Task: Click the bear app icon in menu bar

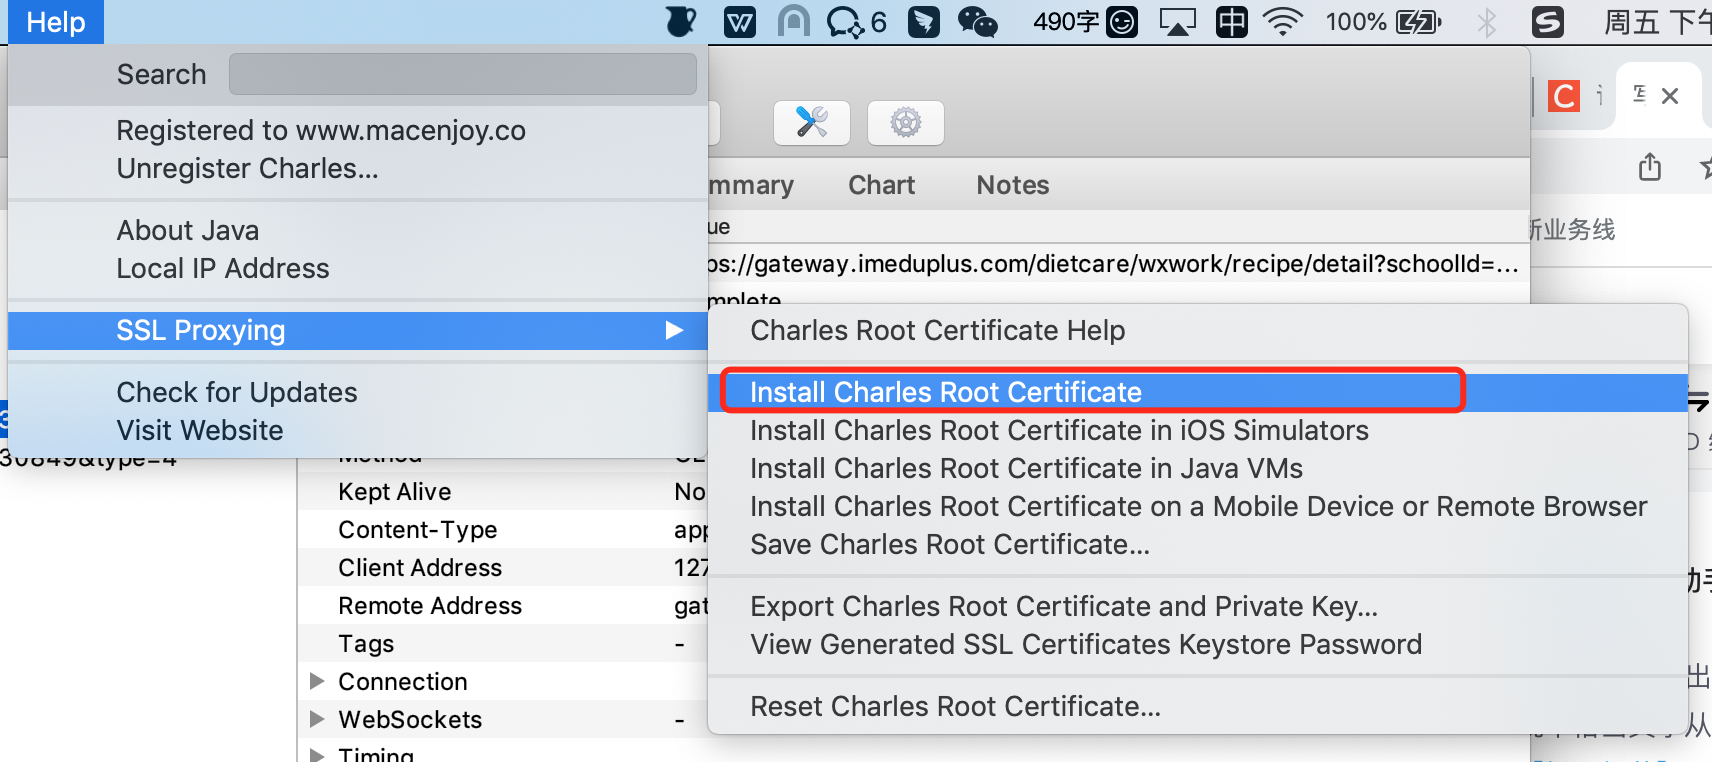Action: click(681, 21)
